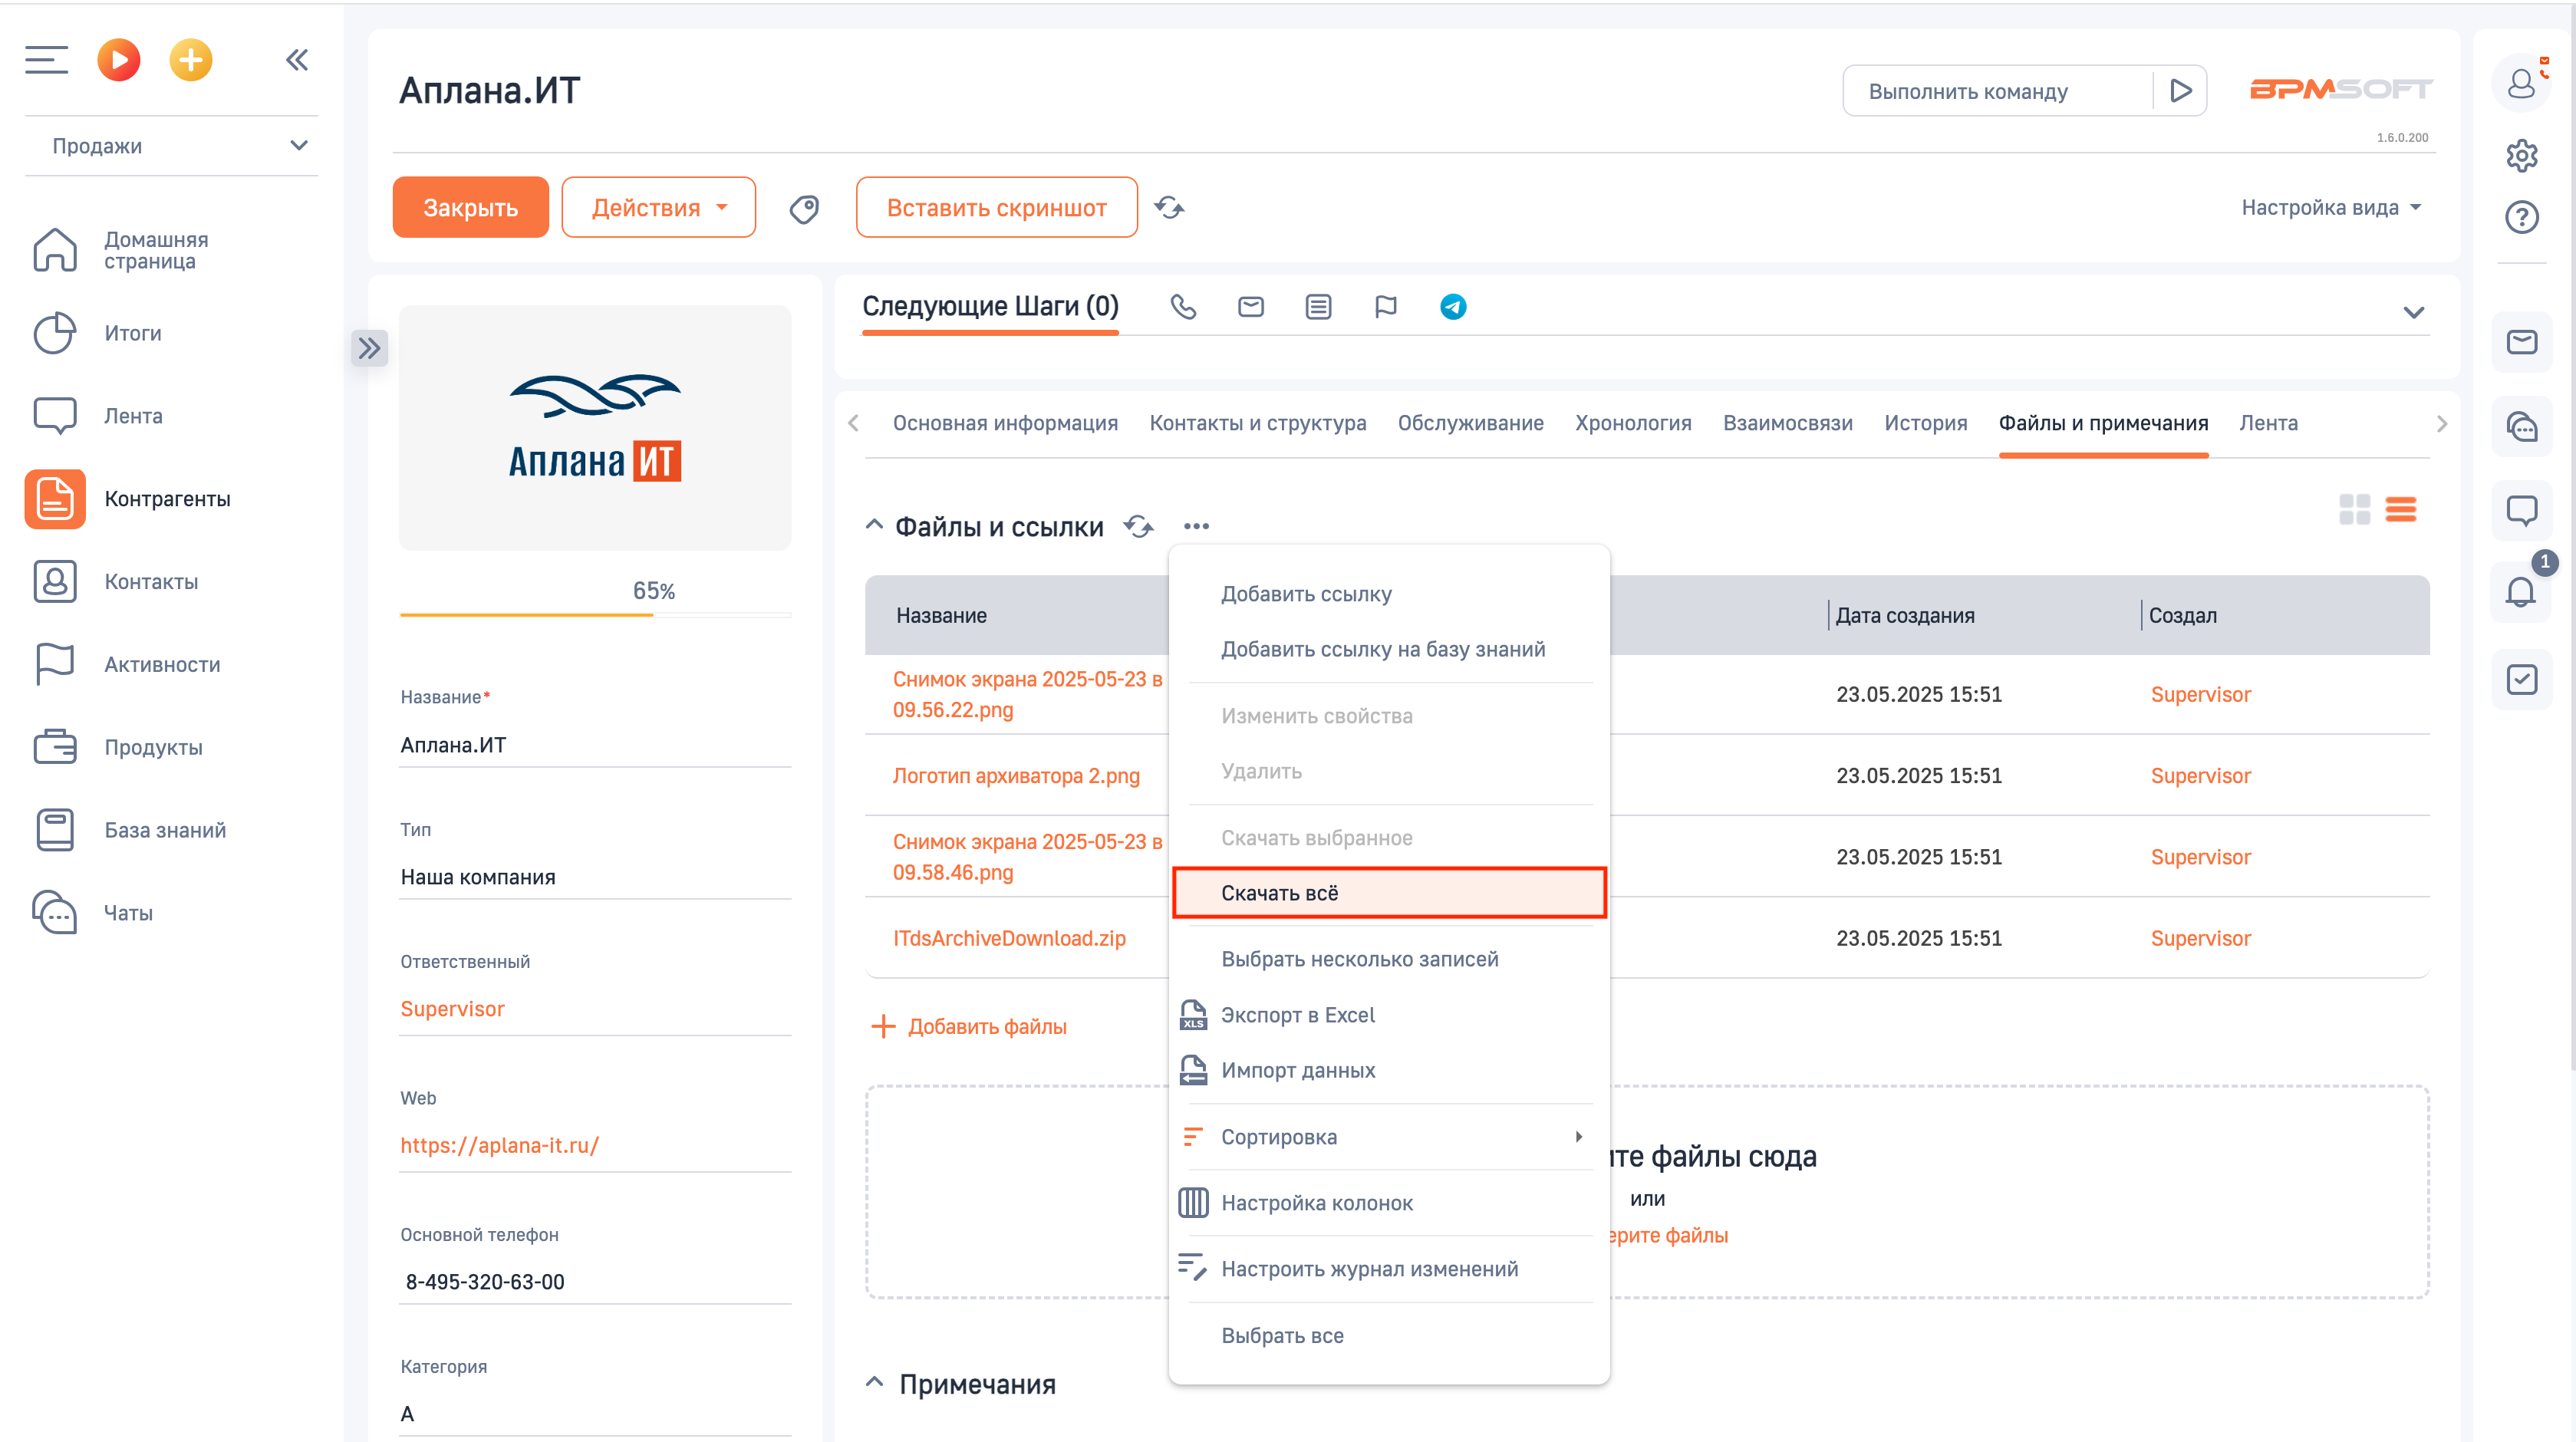The image size is (2576, 1442).
Task: Collapse left sidebar with double chevron
Action: click(296, 60)
